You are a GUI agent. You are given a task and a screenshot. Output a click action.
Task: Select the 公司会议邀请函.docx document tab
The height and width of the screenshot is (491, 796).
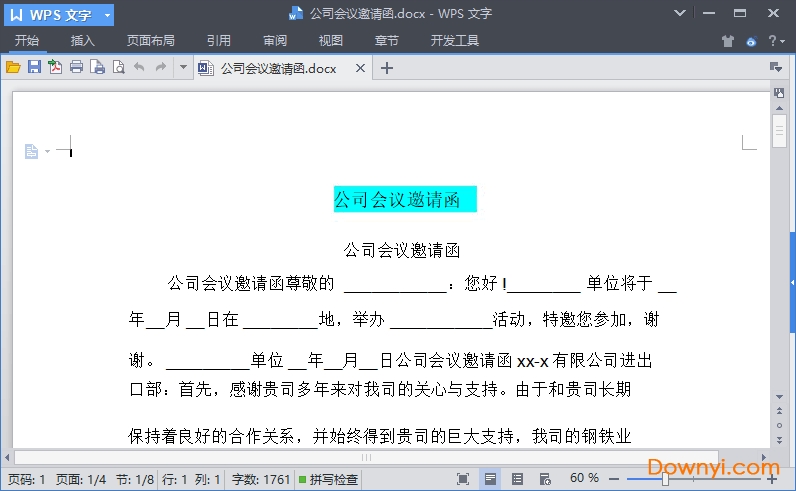click(278, 68)
